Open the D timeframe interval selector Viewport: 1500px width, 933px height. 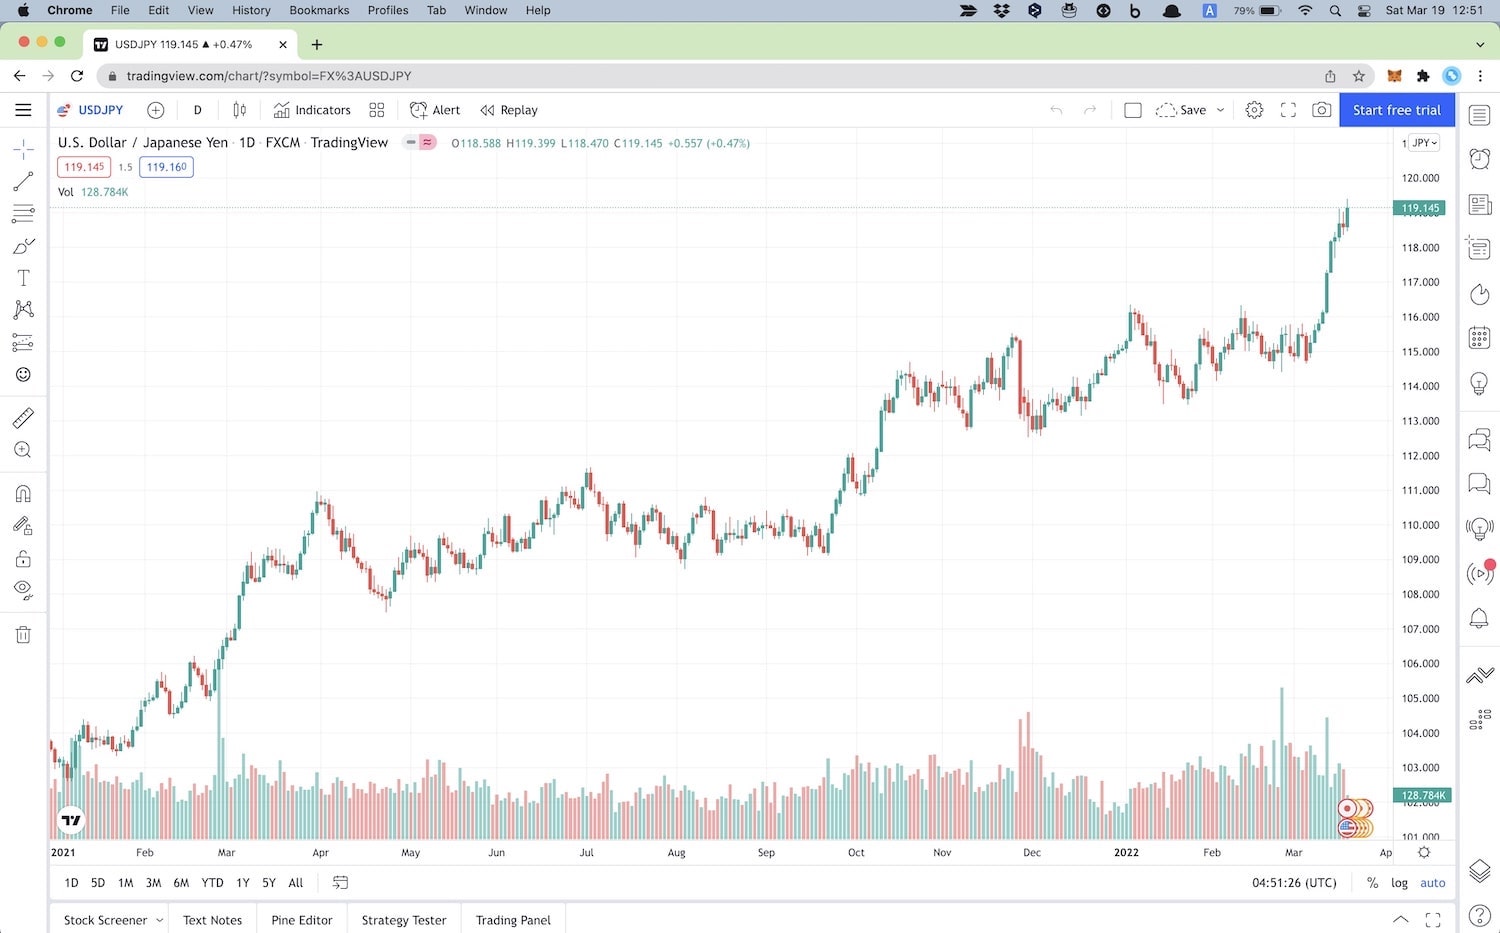click(x=197, y=110)
